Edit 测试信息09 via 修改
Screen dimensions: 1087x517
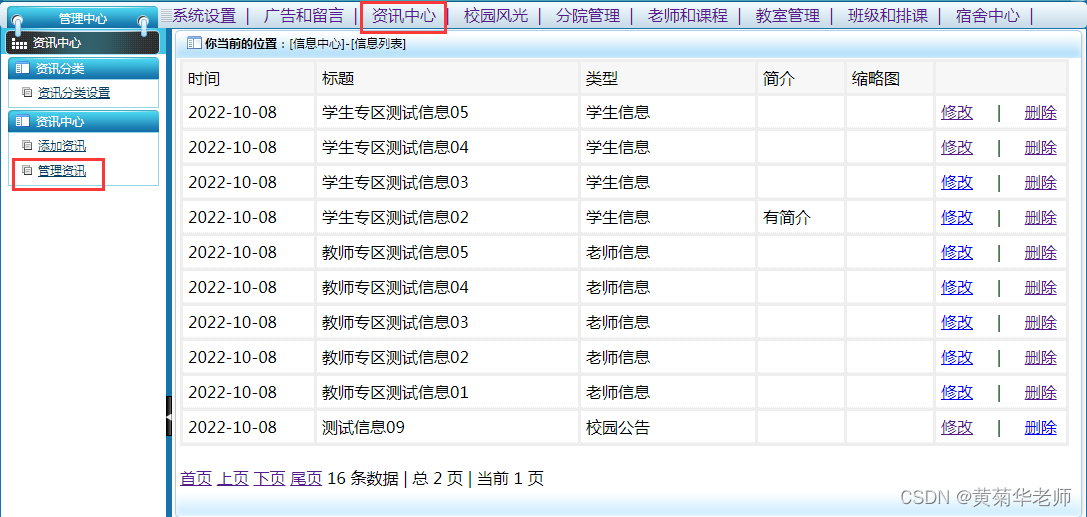957,428
